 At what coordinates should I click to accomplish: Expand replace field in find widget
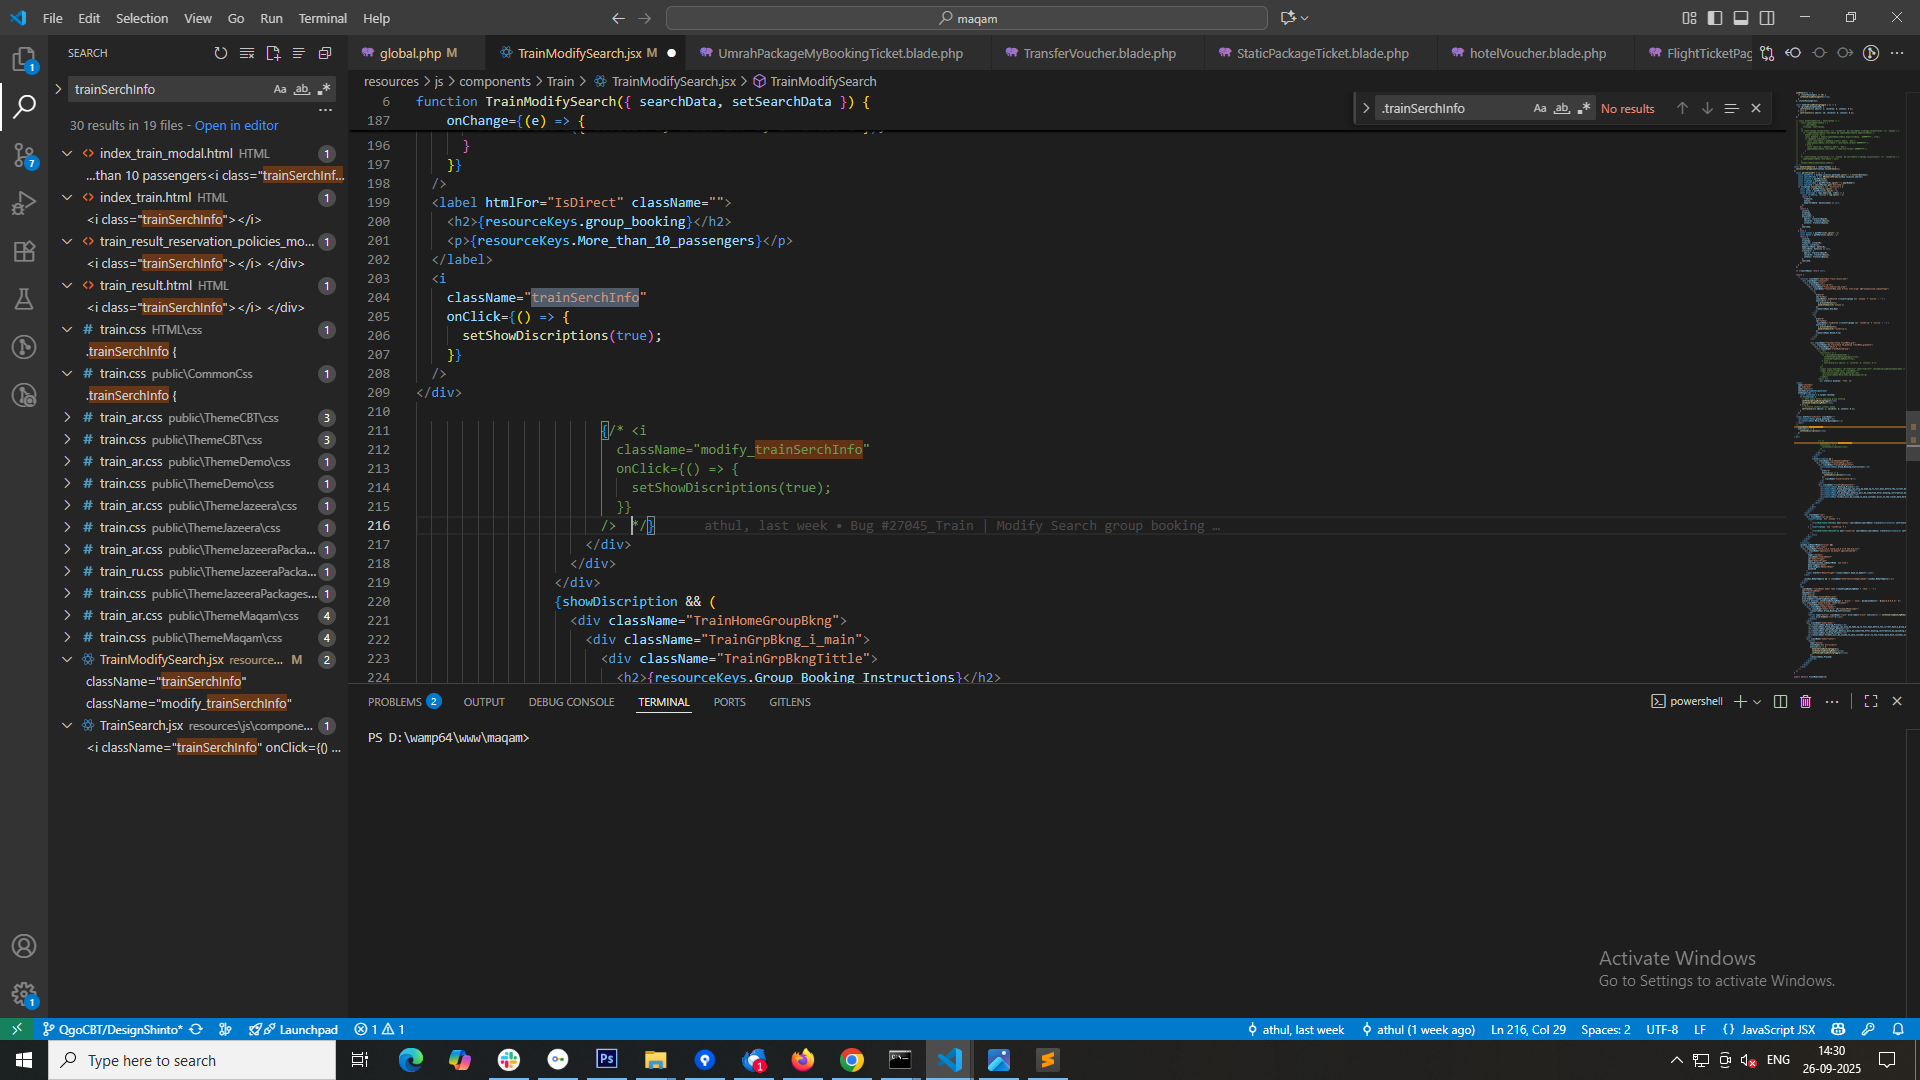pos(1366,108)
